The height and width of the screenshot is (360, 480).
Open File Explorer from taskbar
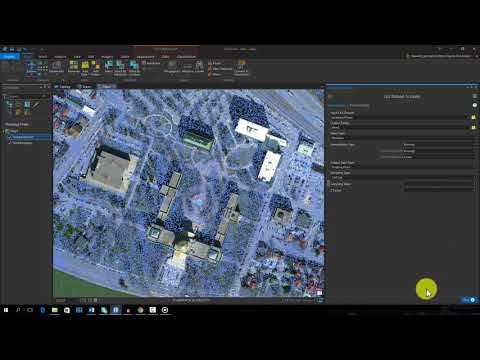click(55, 310)
